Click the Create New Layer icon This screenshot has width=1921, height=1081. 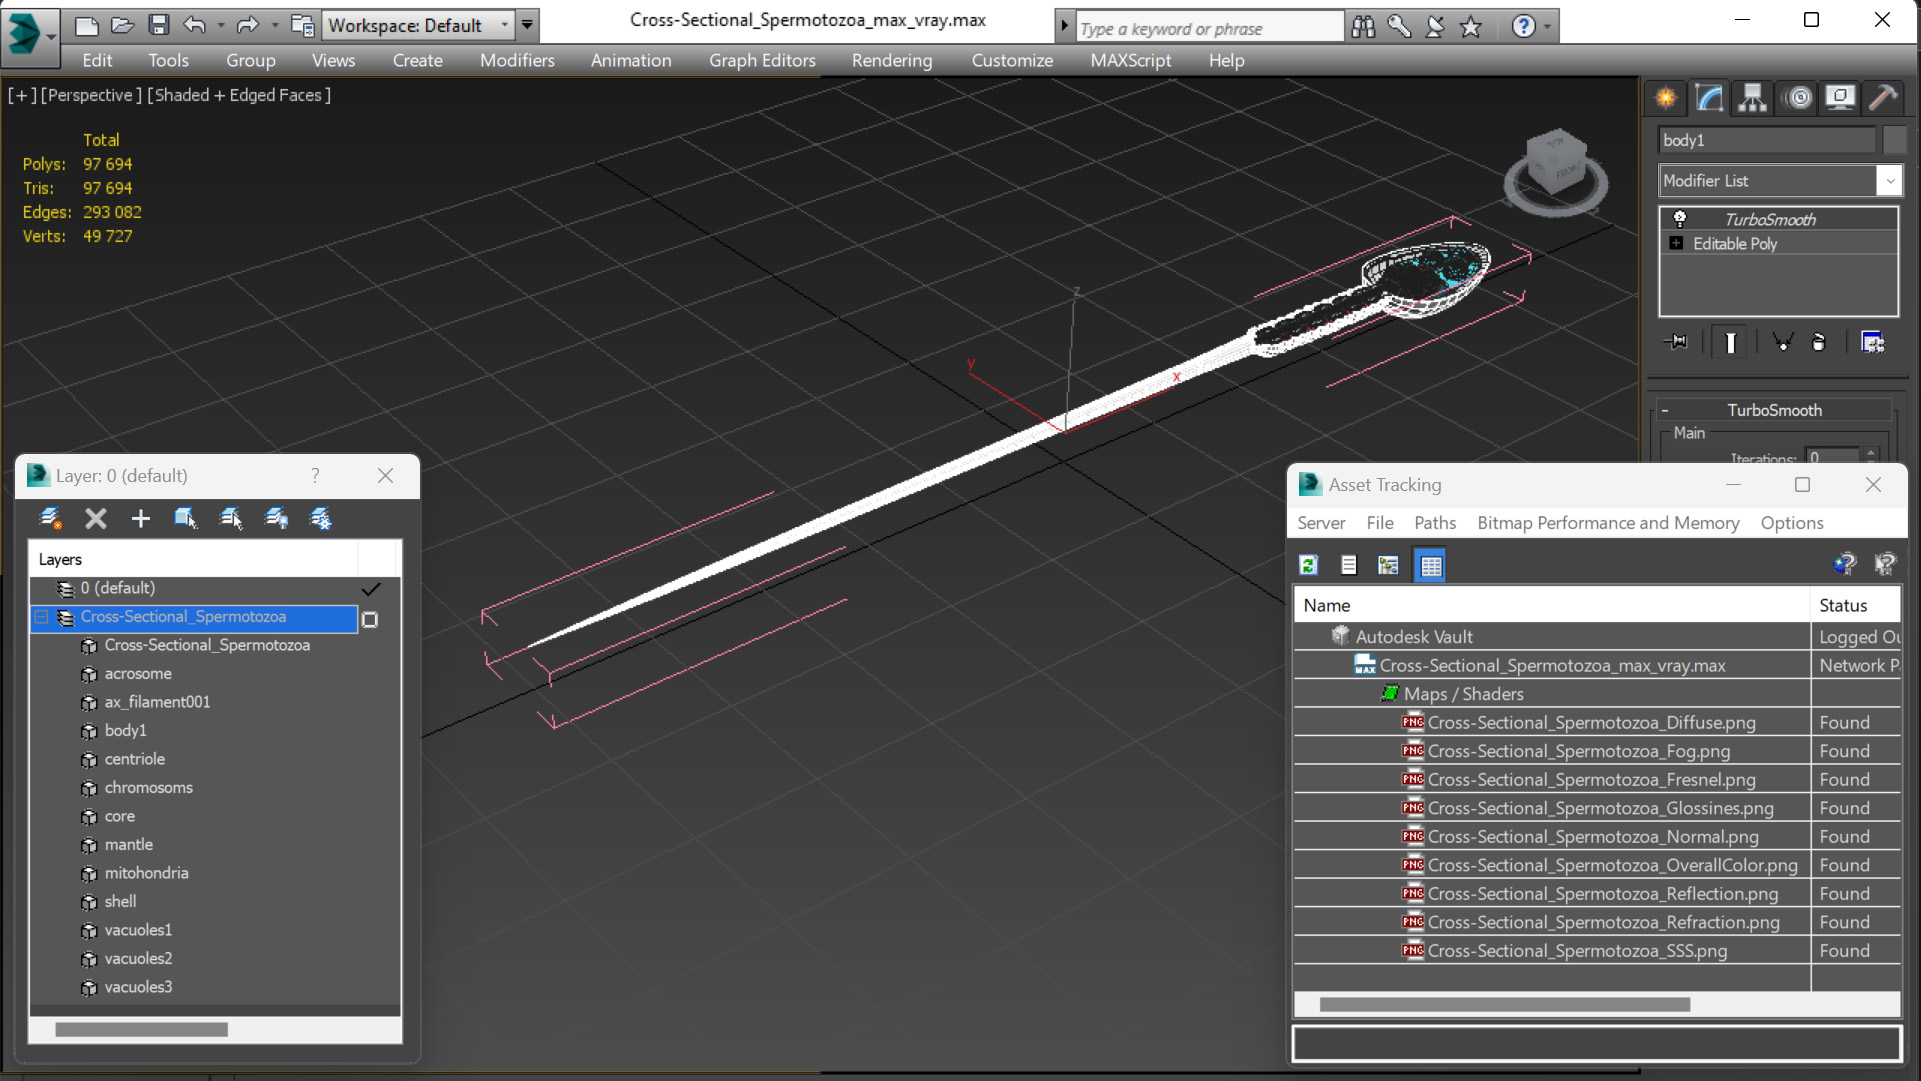50,518
